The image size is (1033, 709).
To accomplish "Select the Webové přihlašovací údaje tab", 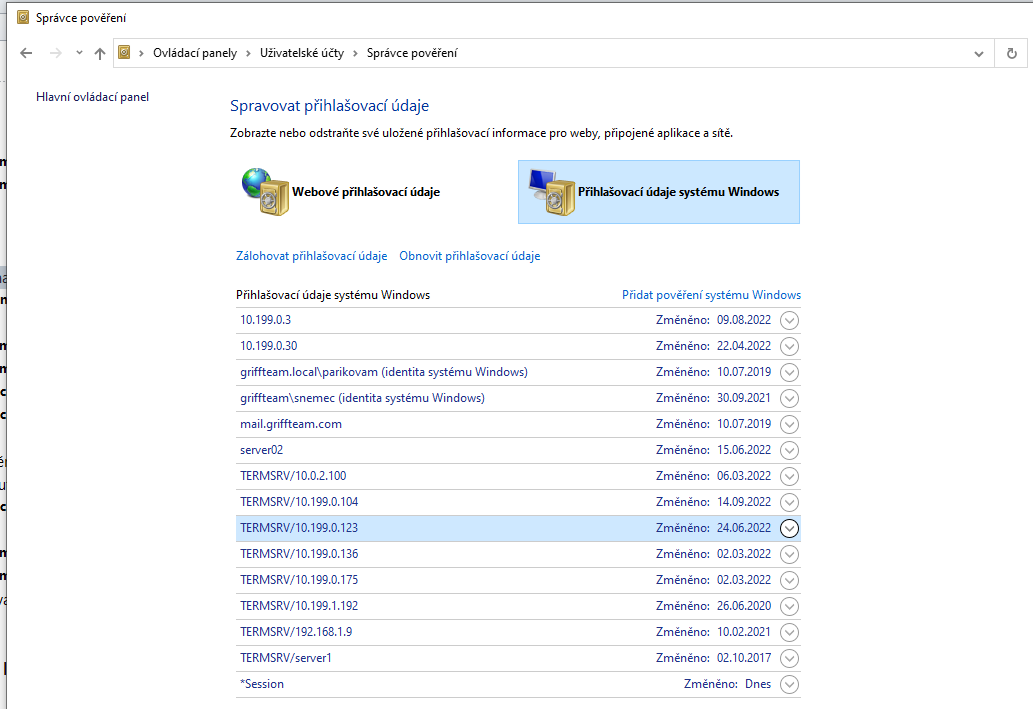I will click(x=365, y=192).
